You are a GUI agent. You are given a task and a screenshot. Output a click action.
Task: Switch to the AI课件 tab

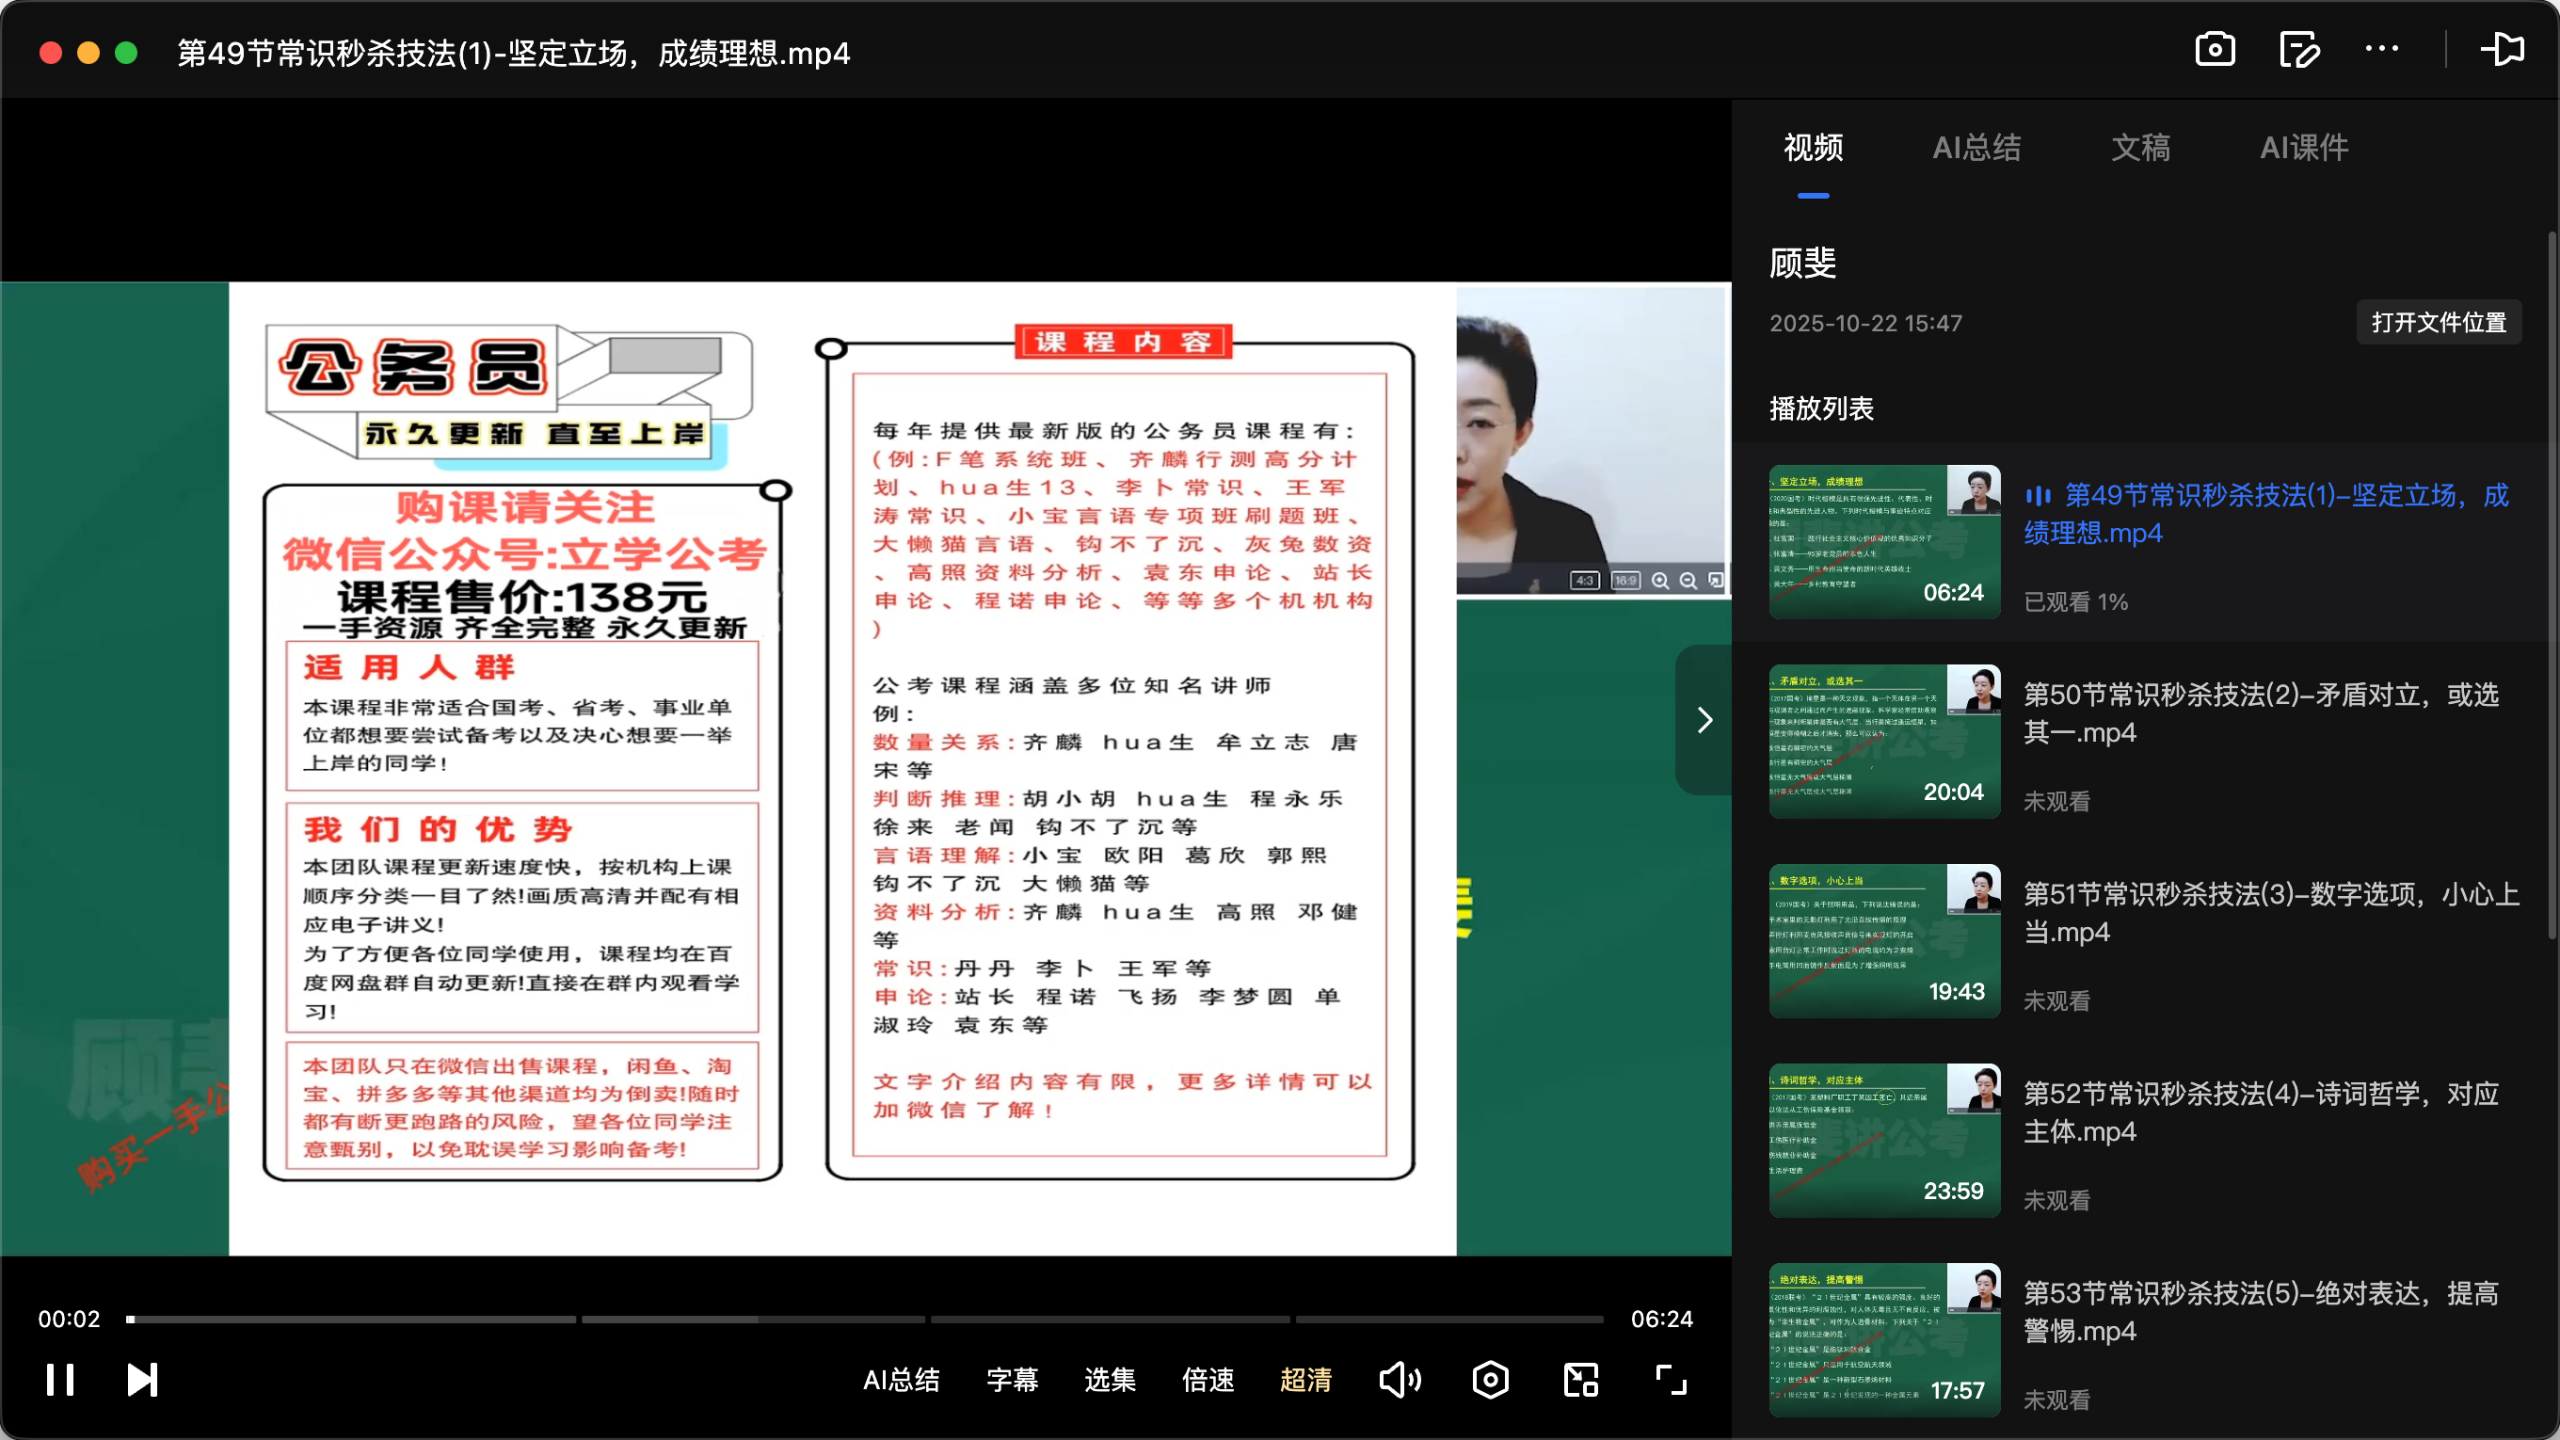(2303, 148)
